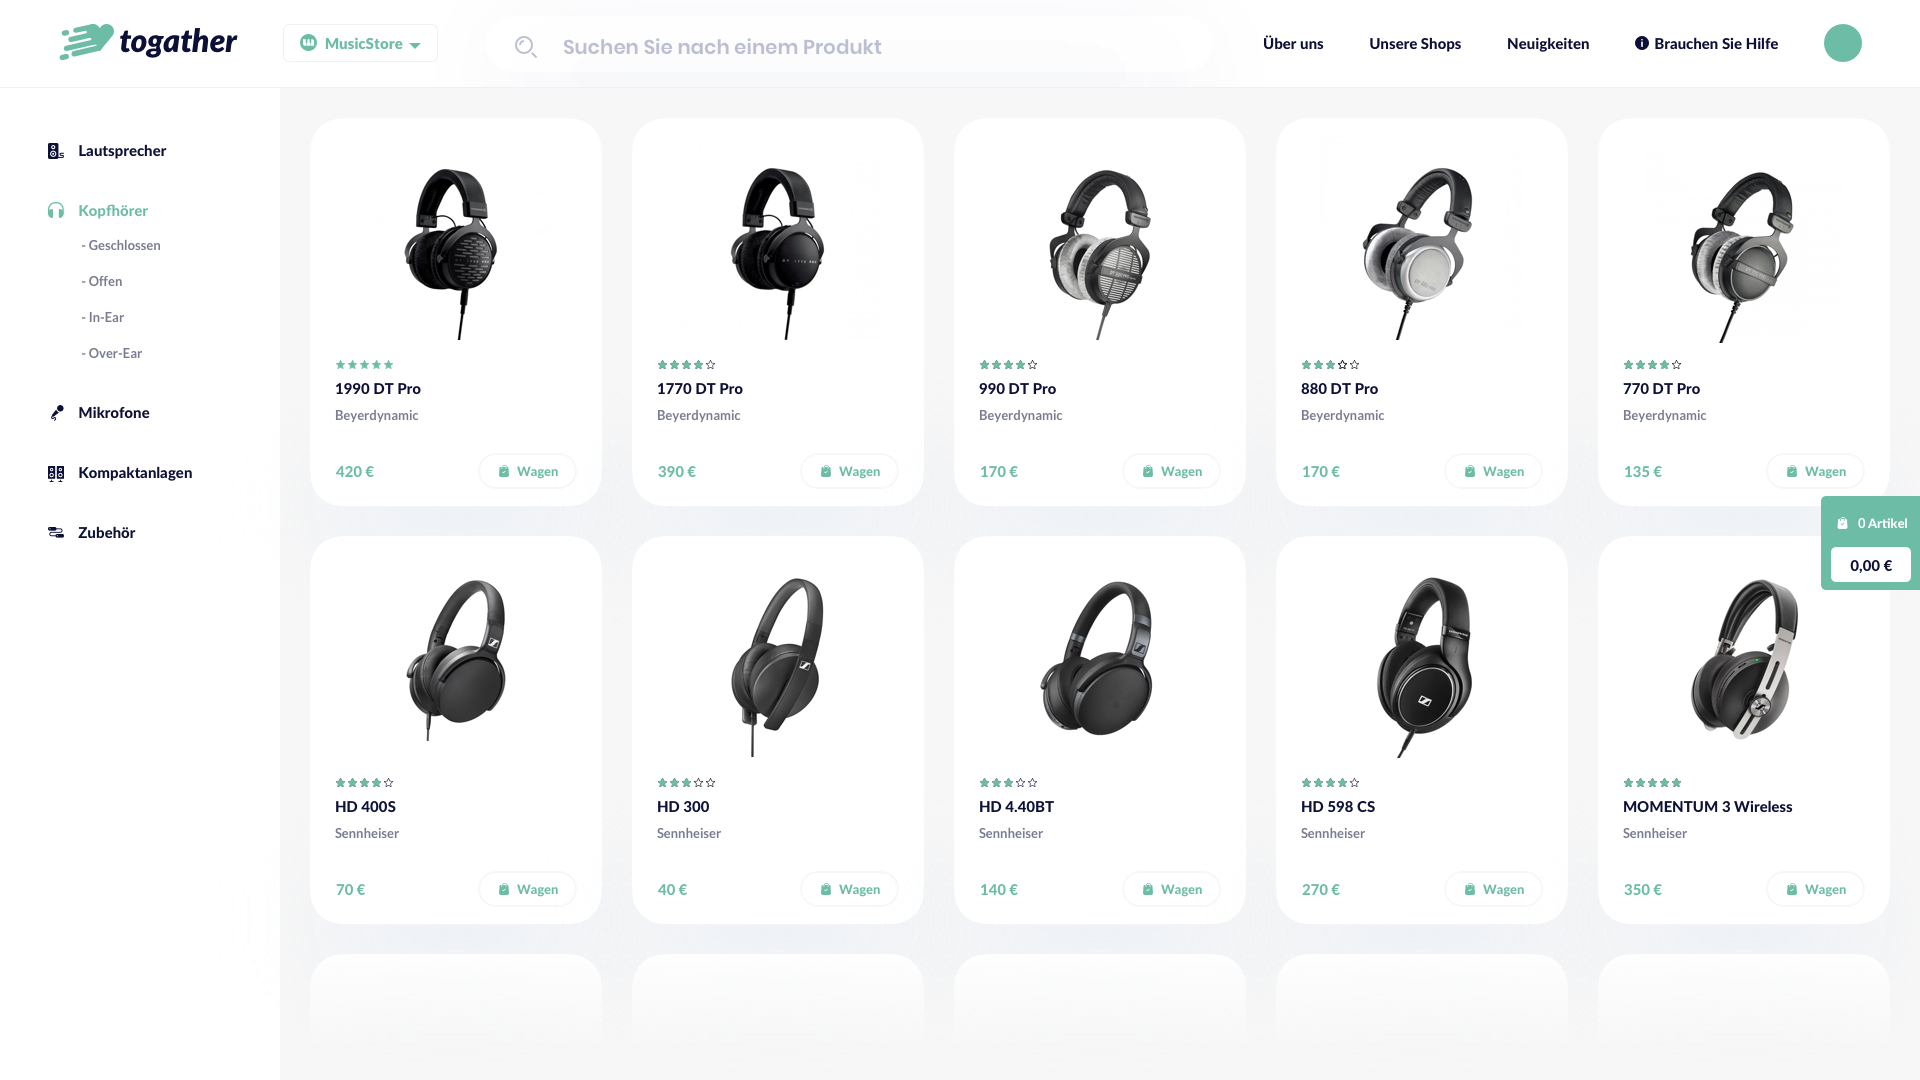Screen dimensions: 1920x1080
Task: Add 1990 DT Pro to Wagen
Action: [x=527, y=471]
